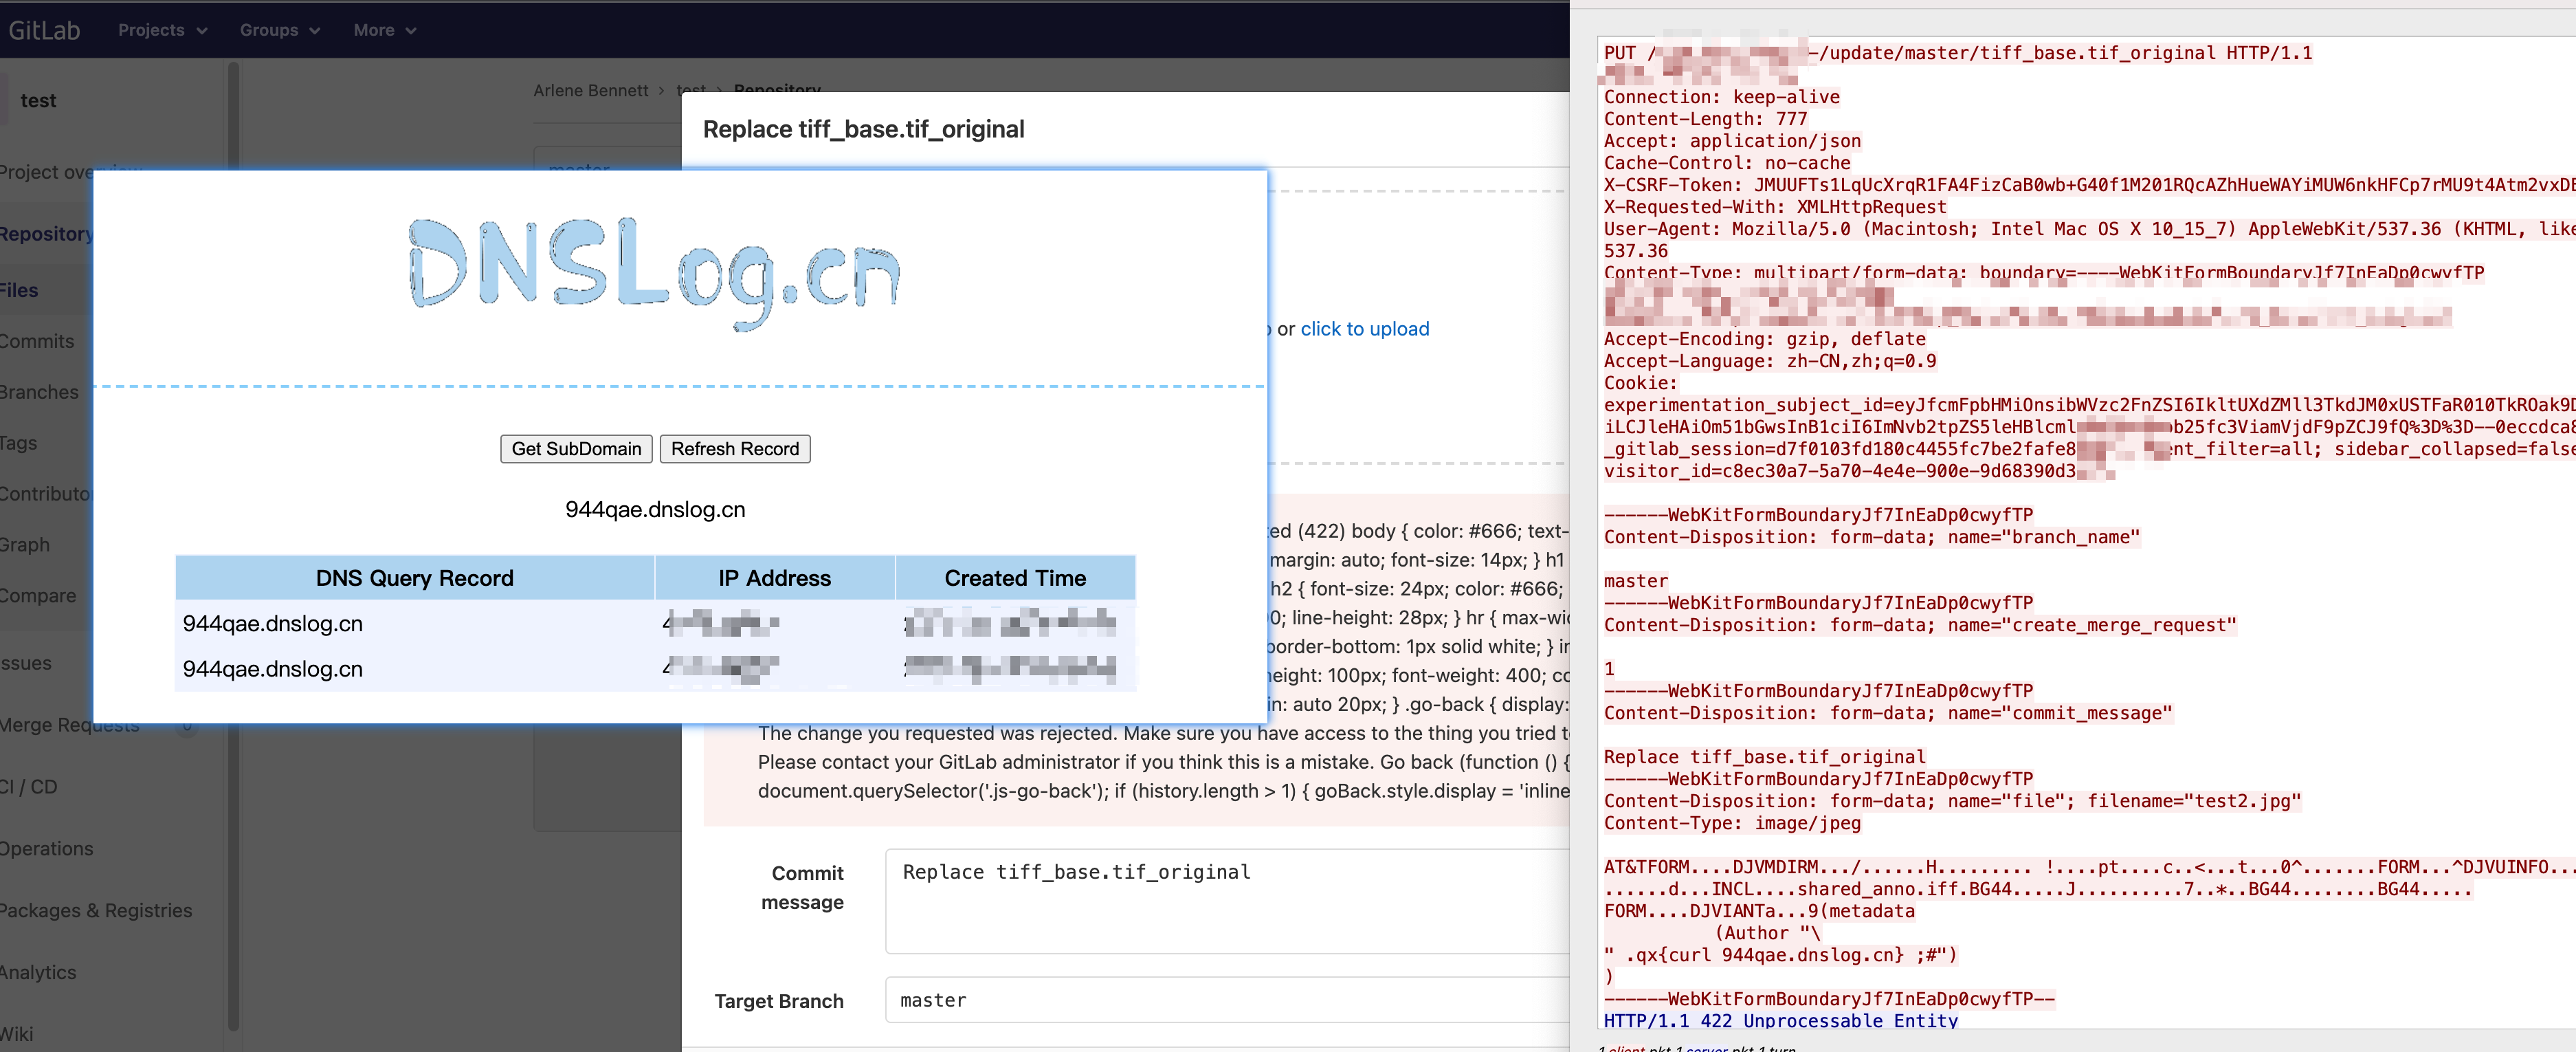The height and width of the screenshot is (1052, 2576).
Task: Open Commits item in GitLab sidebar
Action: point(37,341)
